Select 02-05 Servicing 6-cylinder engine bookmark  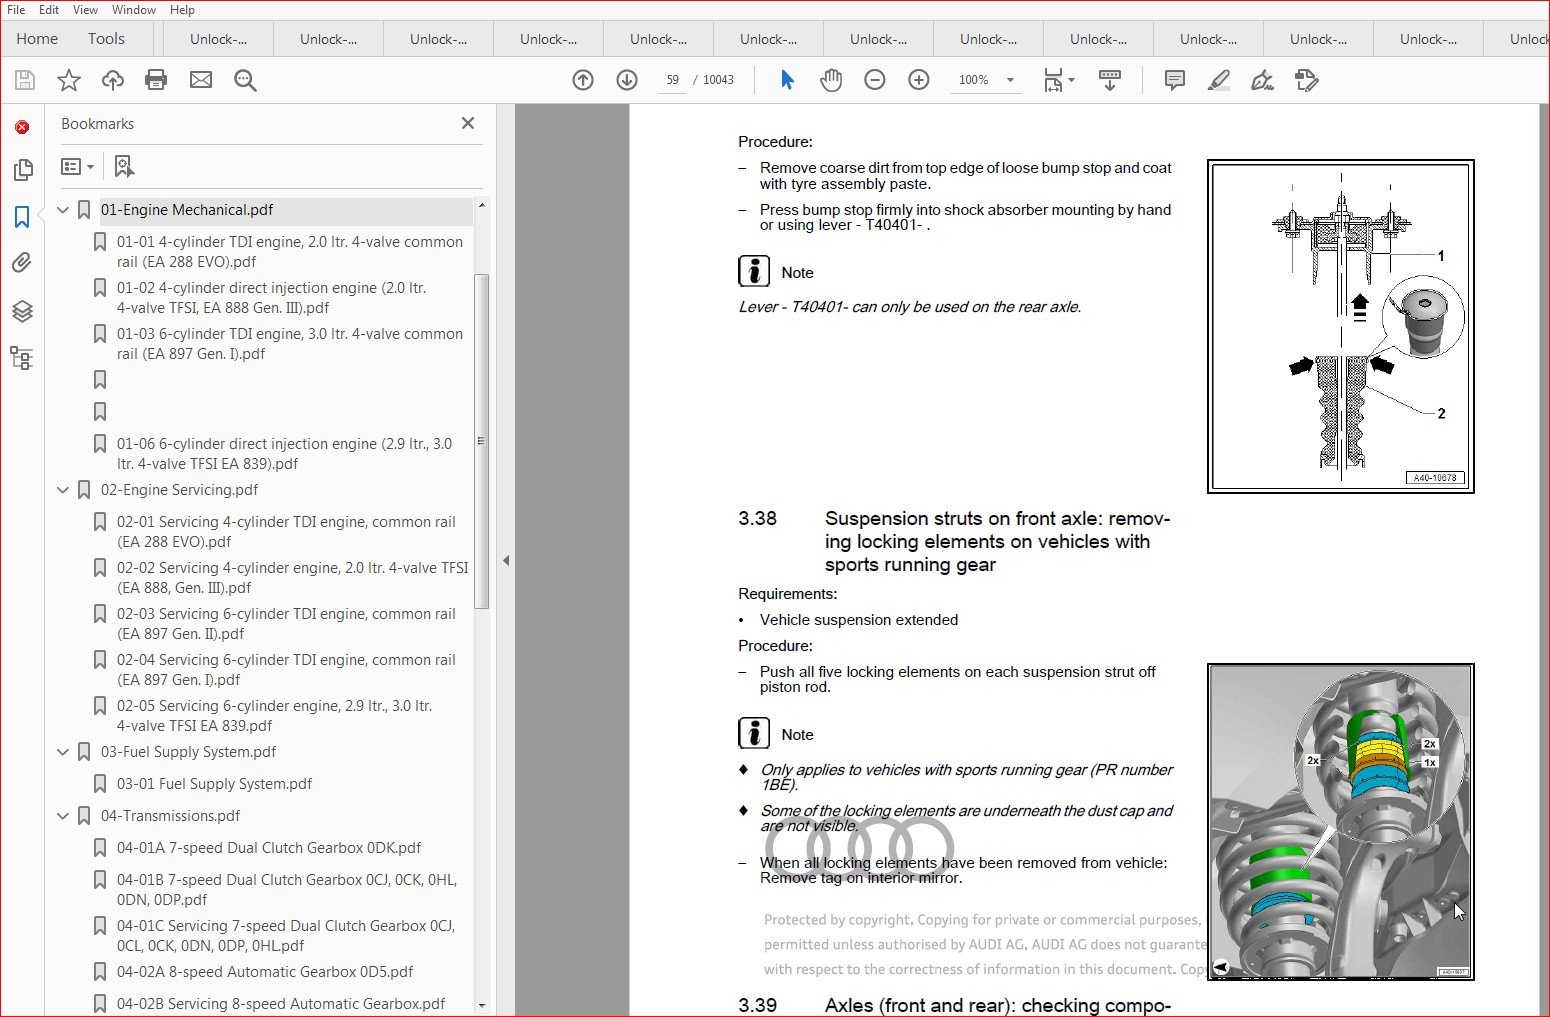[x=274, y=716]
